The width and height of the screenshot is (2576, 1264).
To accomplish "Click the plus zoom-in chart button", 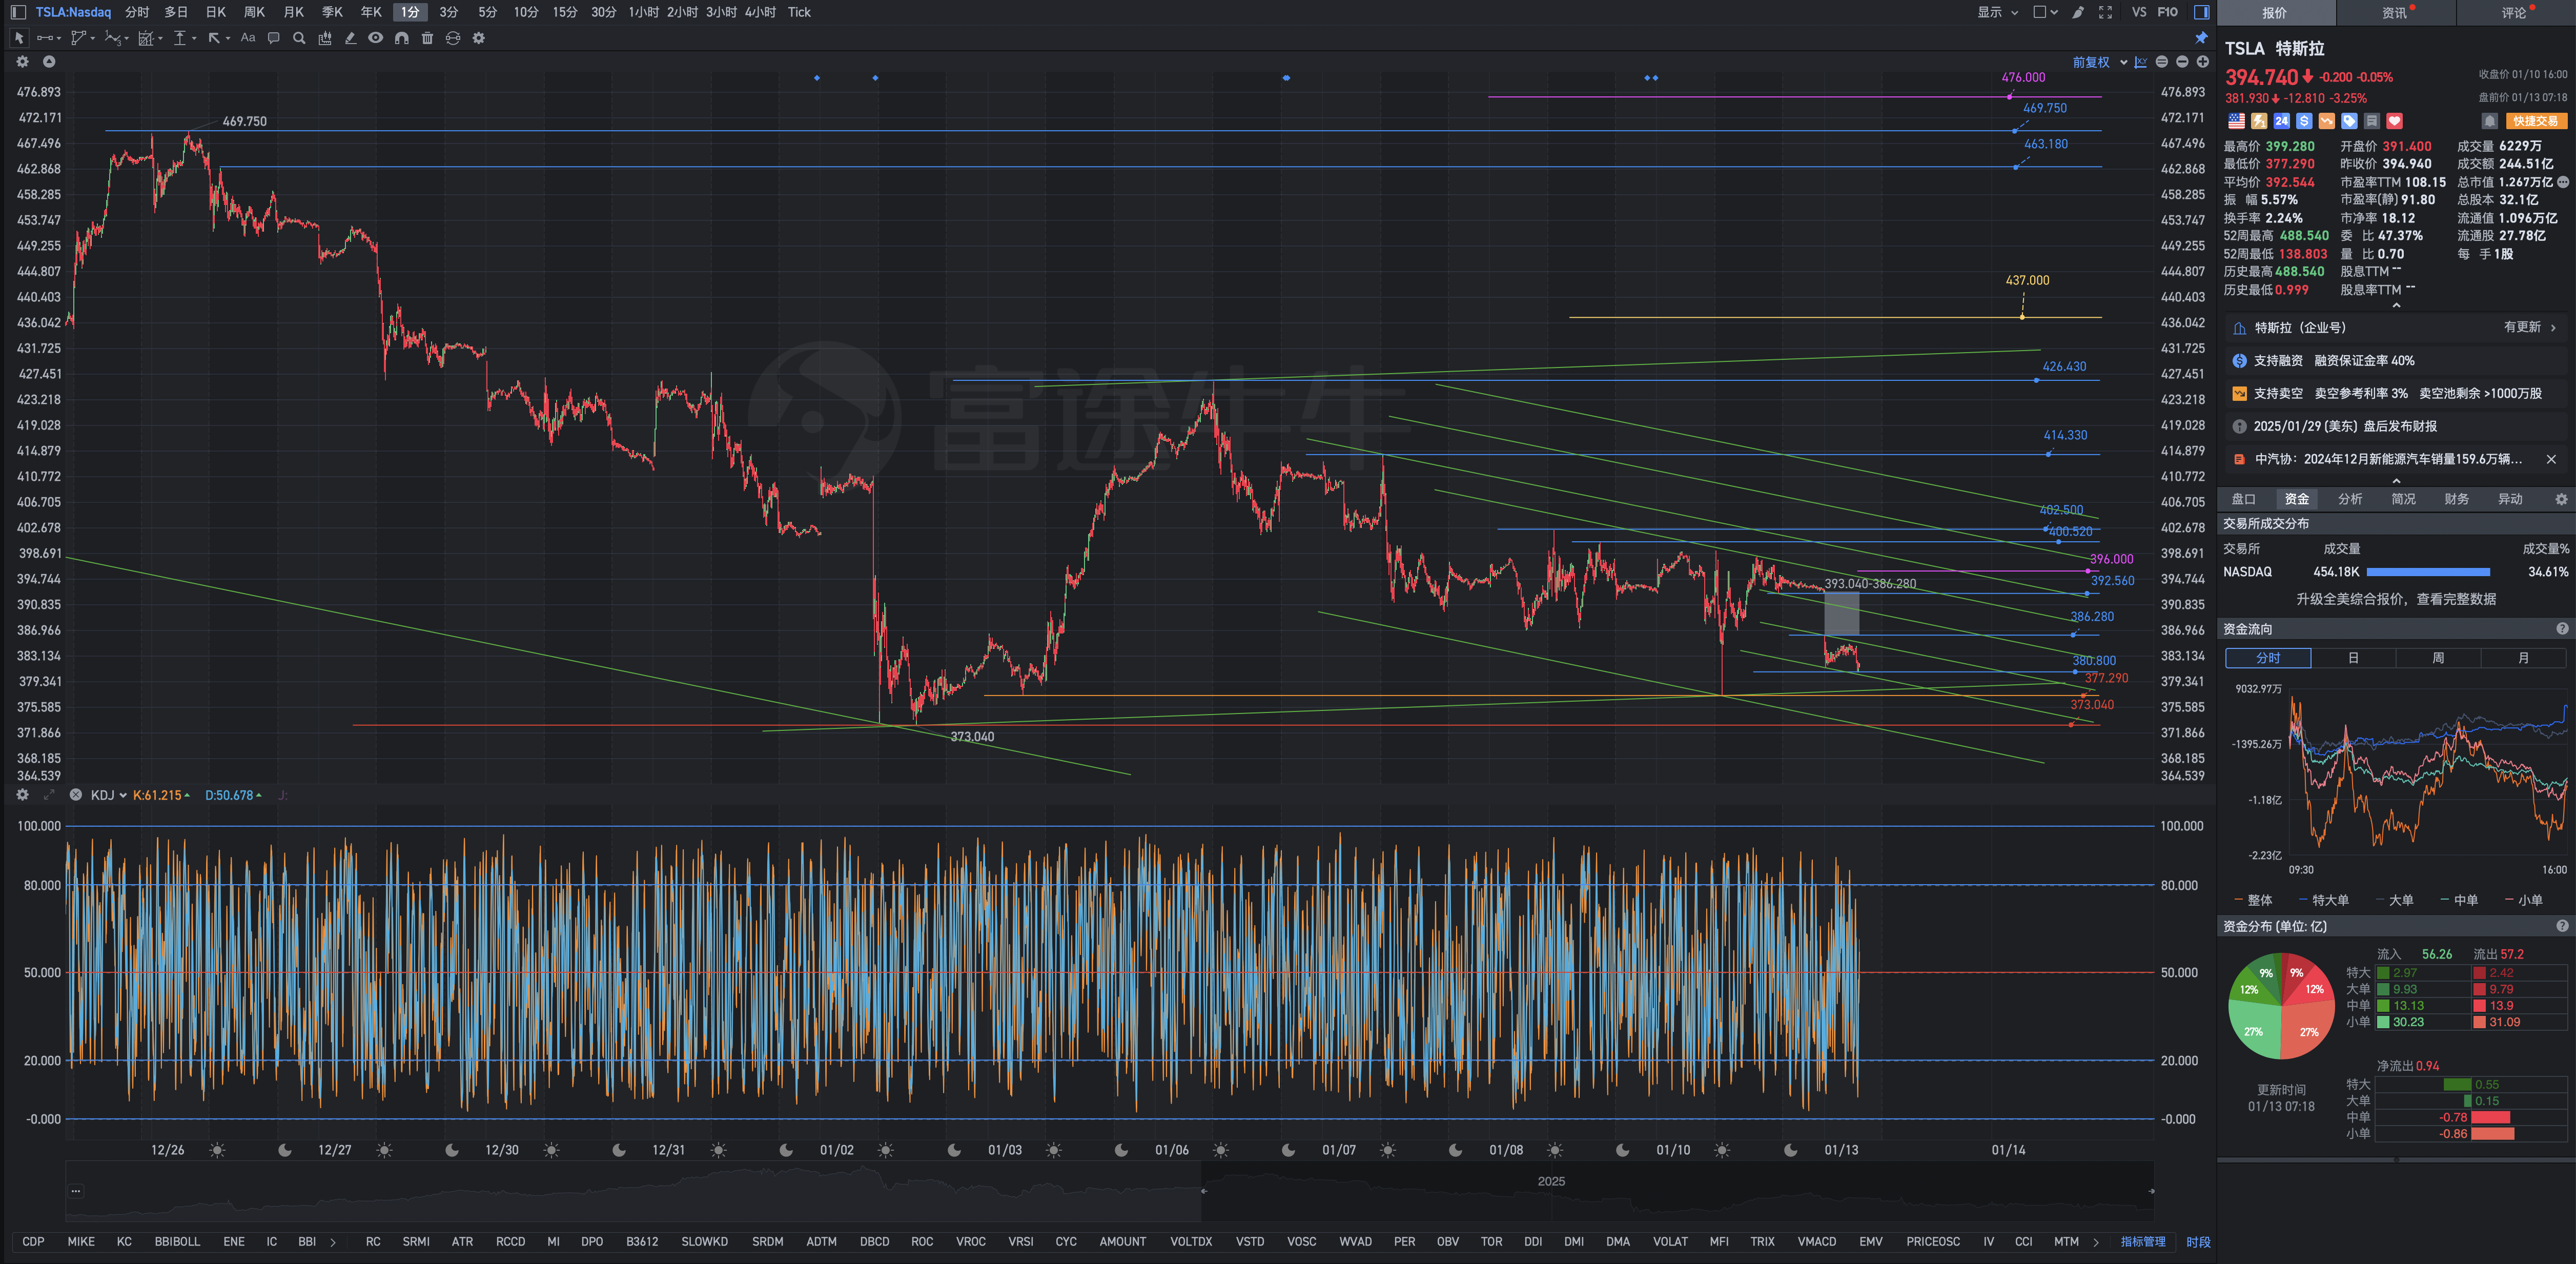I will [2202, 62].
